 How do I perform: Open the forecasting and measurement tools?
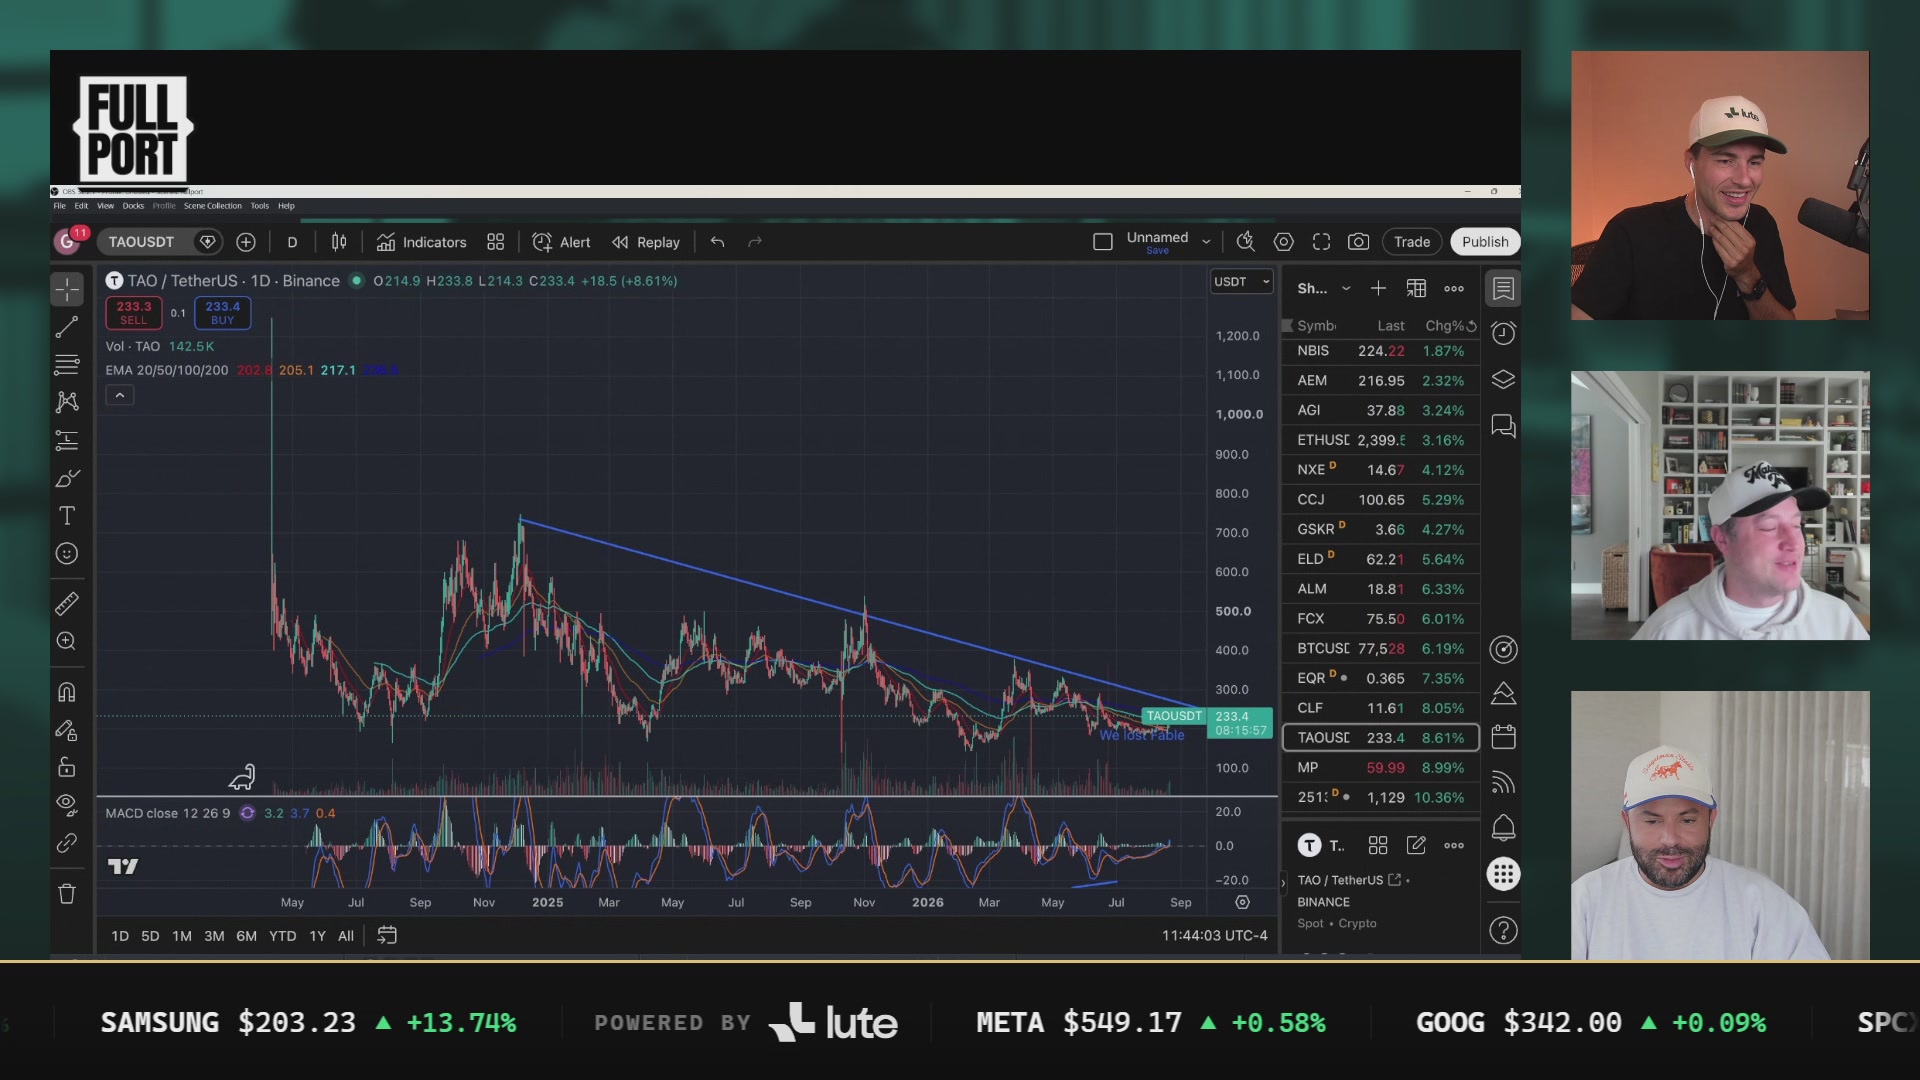point(67,440)
